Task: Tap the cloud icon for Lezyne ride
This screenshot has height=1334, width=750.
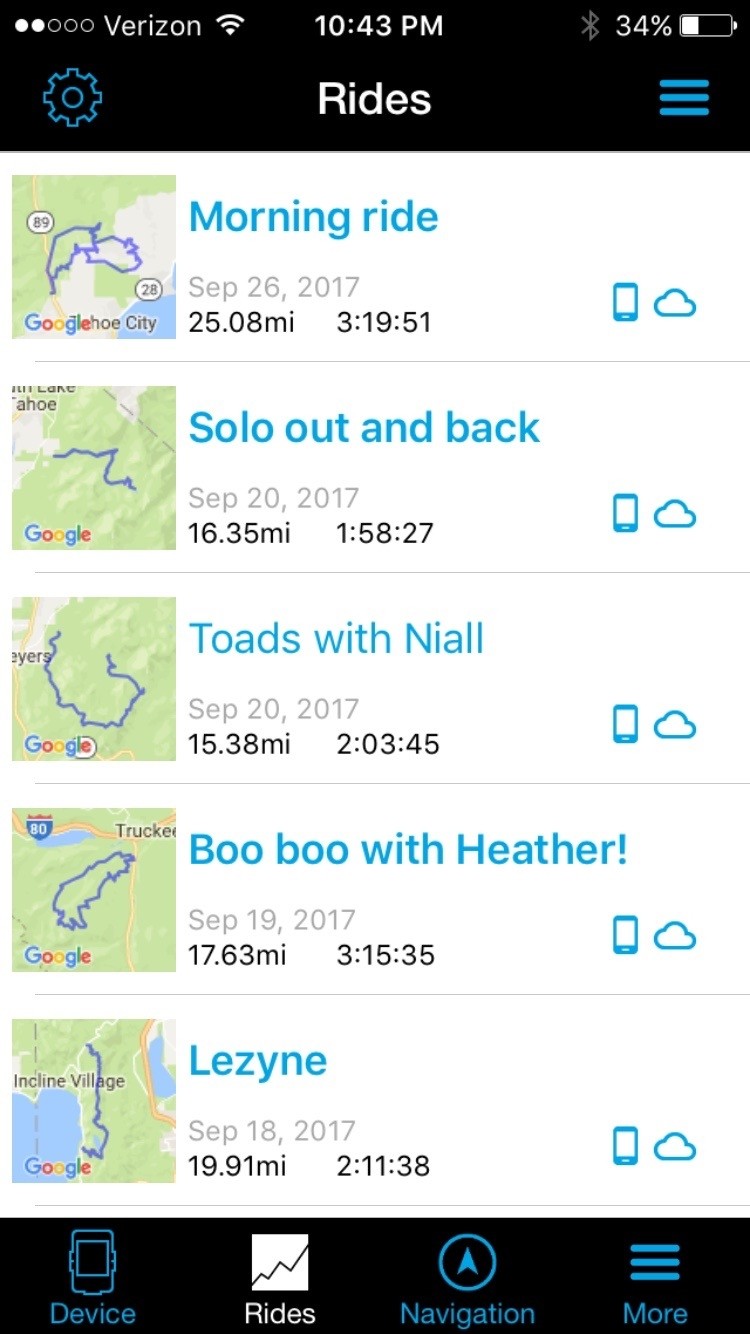Action: coord(675,1147)
